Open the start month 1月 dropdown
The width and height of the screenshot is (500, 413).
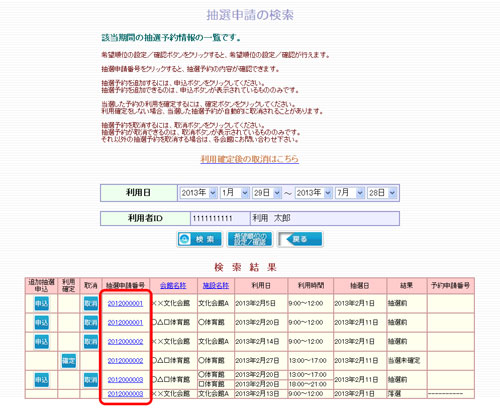tap(235, 193)
